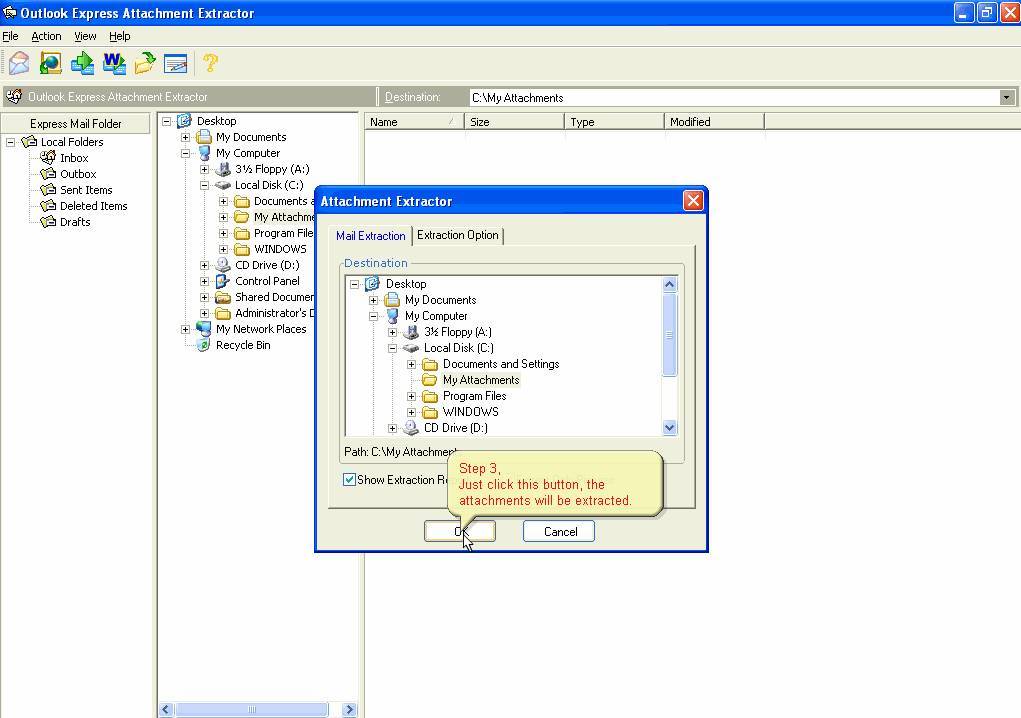Switch to the Mail Extraction tab
This screenshot has width=1021, height=718.
click(x=371, y=236)
